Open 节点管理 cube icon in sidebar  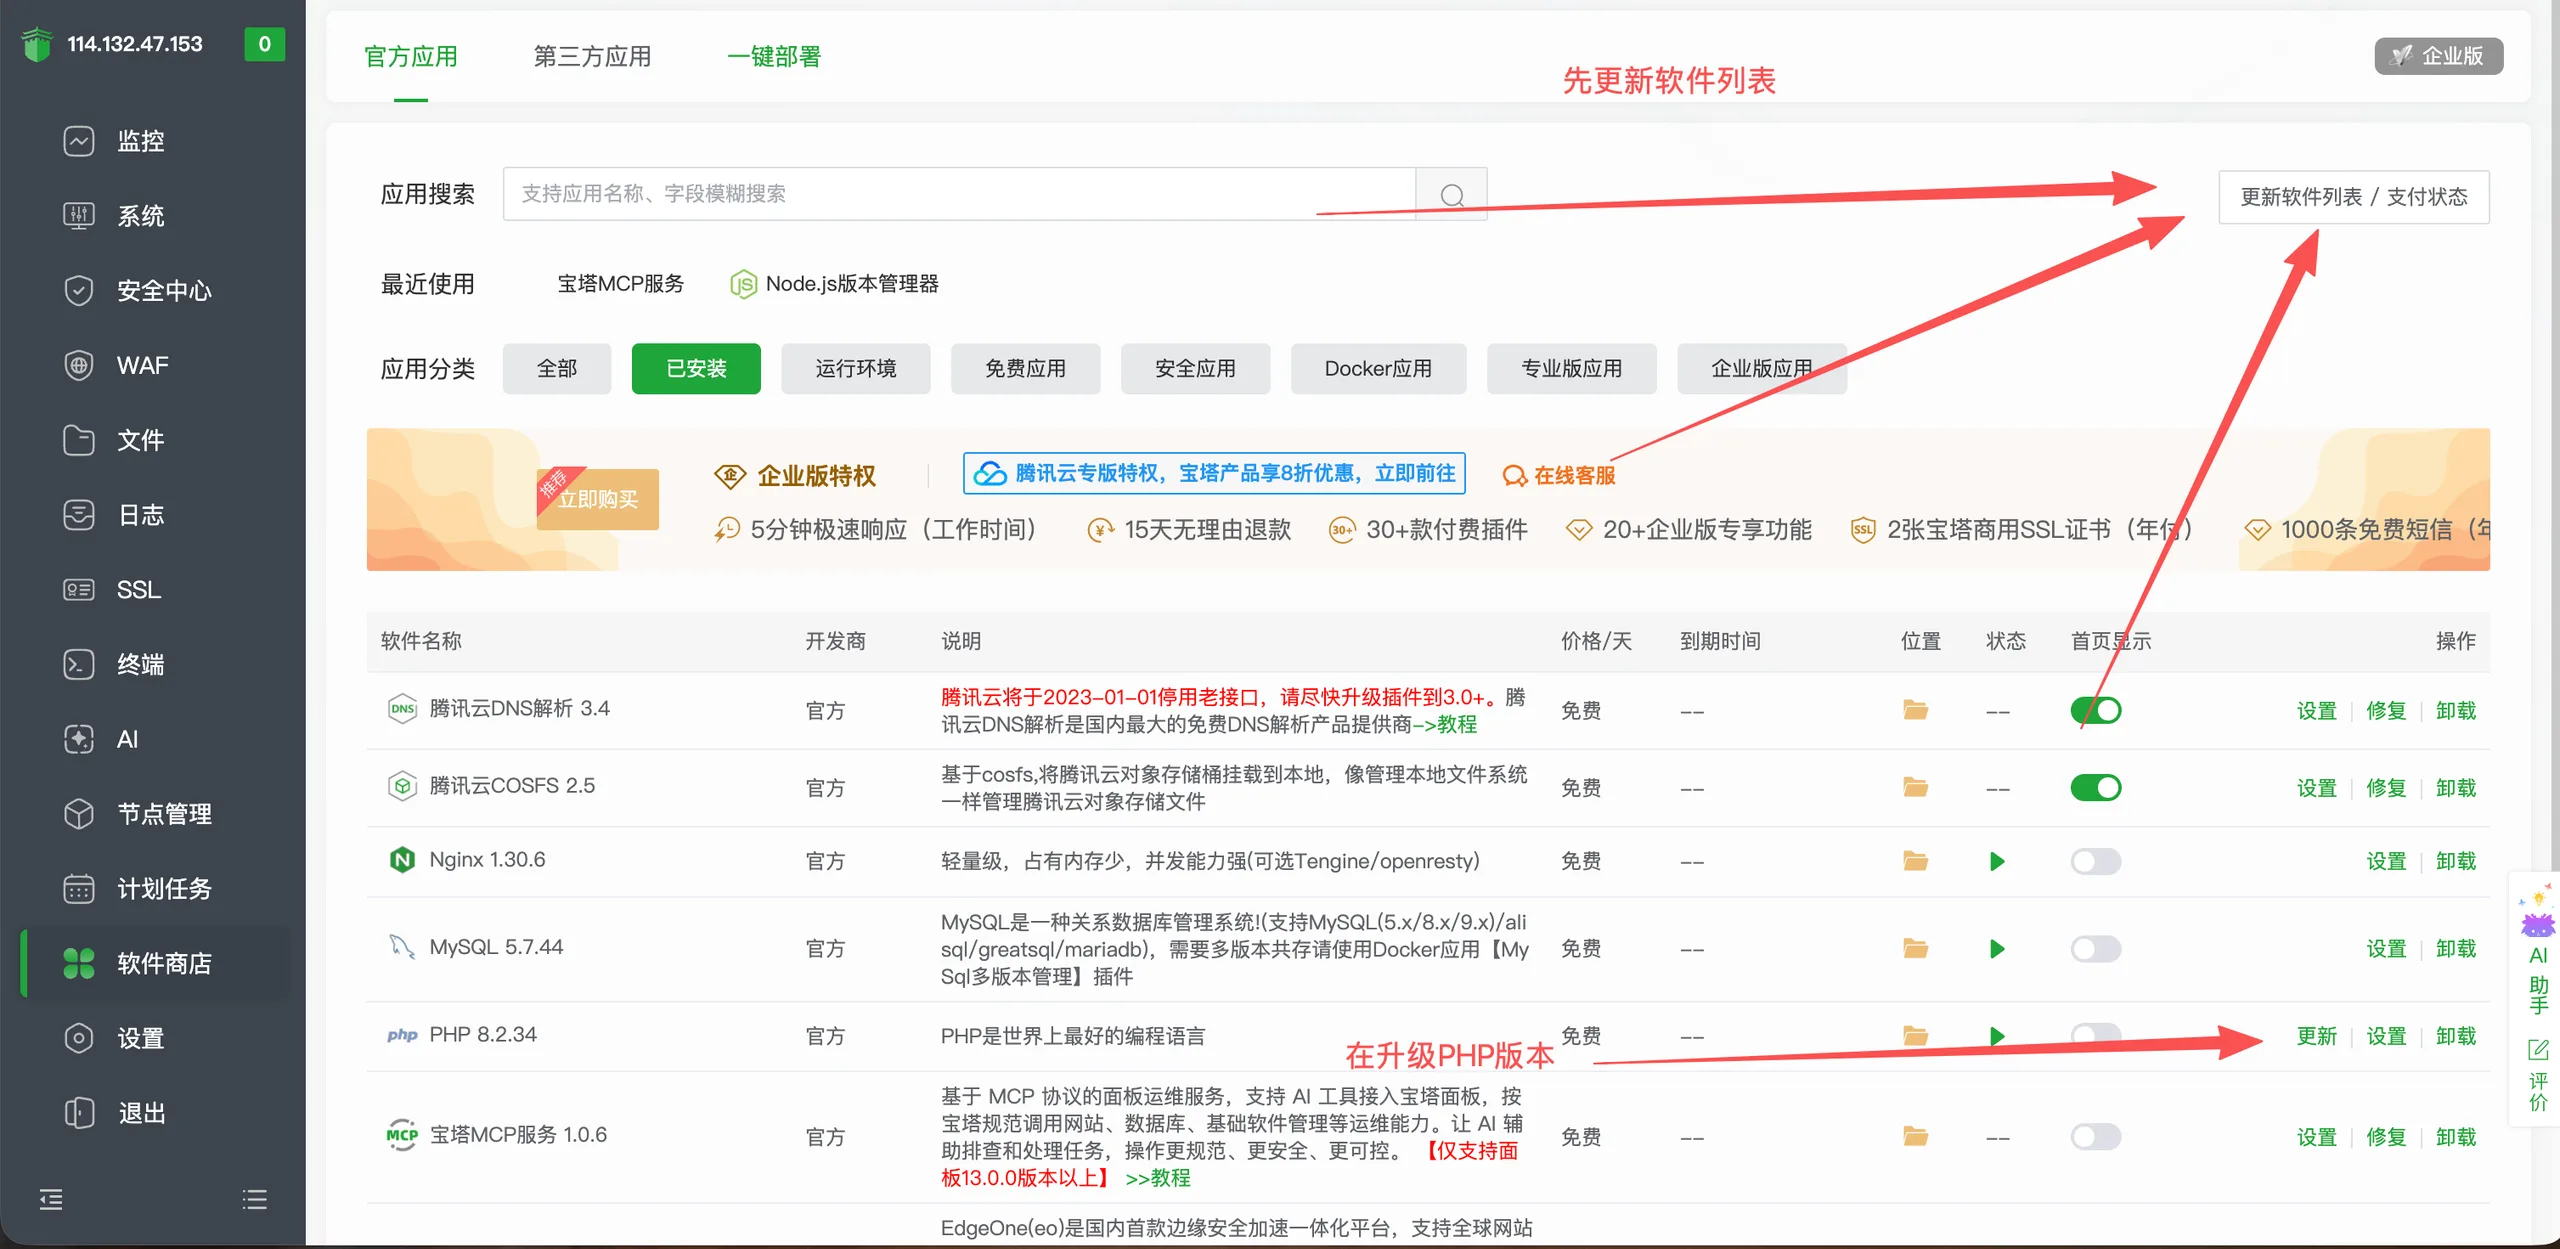click(79, 814)
